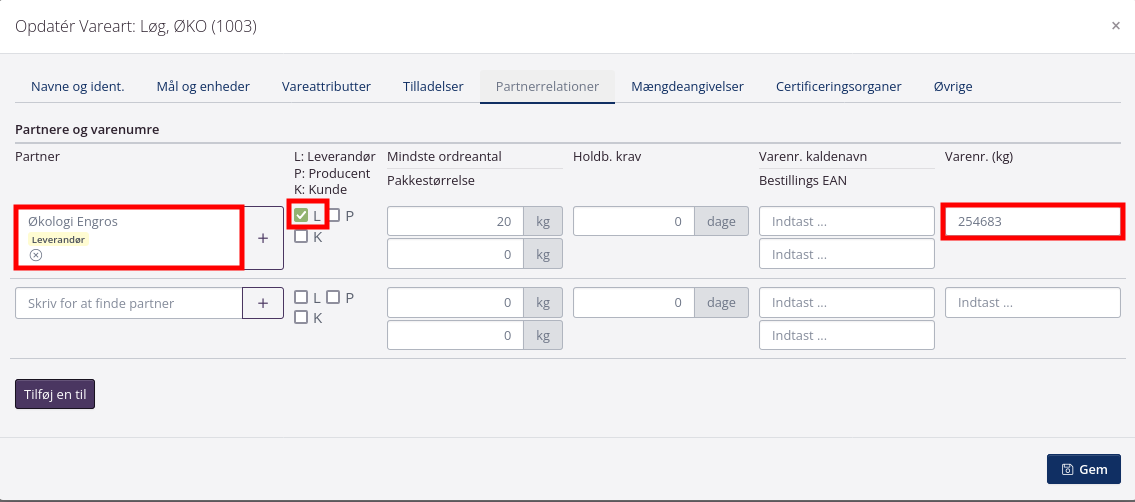Open the Navne og ident. tab

tap(77, 86)
